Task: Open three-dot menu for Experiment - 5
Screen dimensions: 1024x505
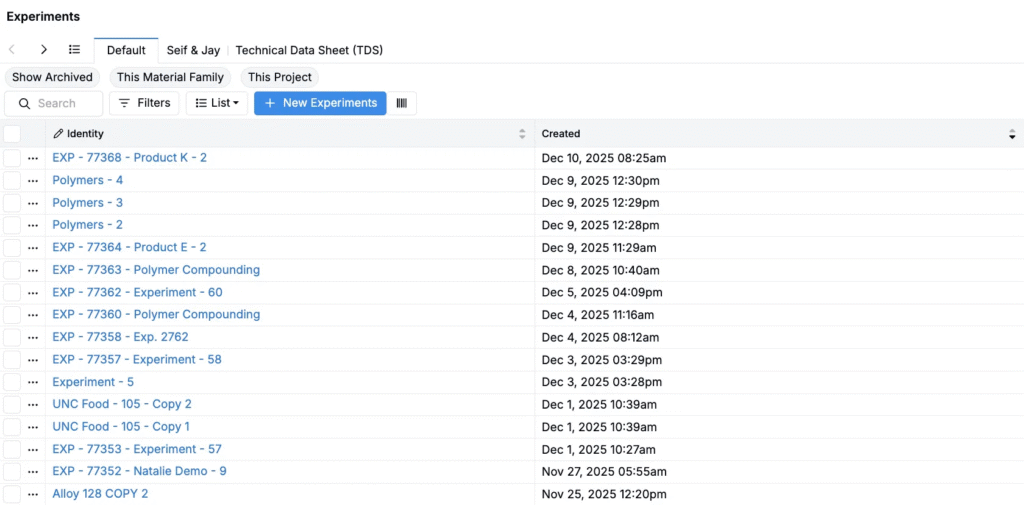Action: pos(33,382)
